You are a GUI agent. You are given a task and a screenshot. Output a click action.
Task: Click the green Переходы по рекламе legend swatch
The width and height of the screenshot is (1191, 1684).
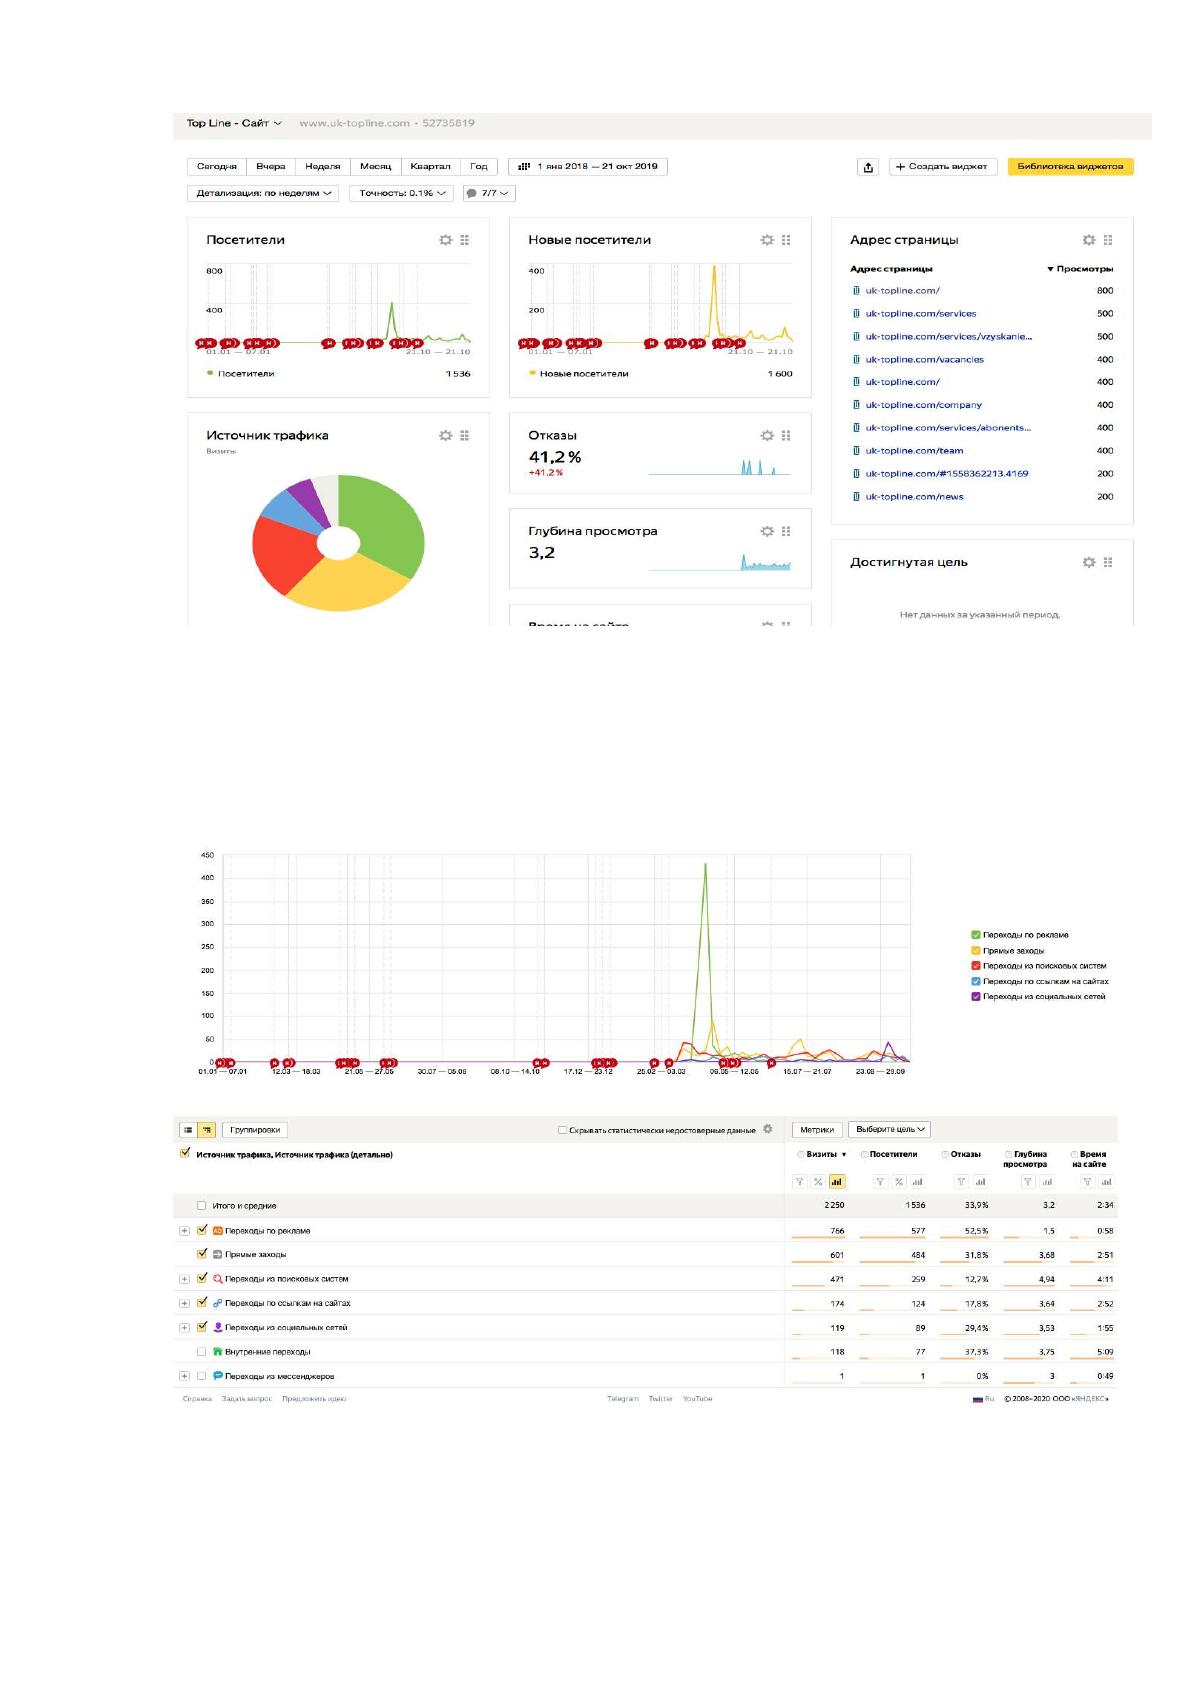tap(976, 935)
